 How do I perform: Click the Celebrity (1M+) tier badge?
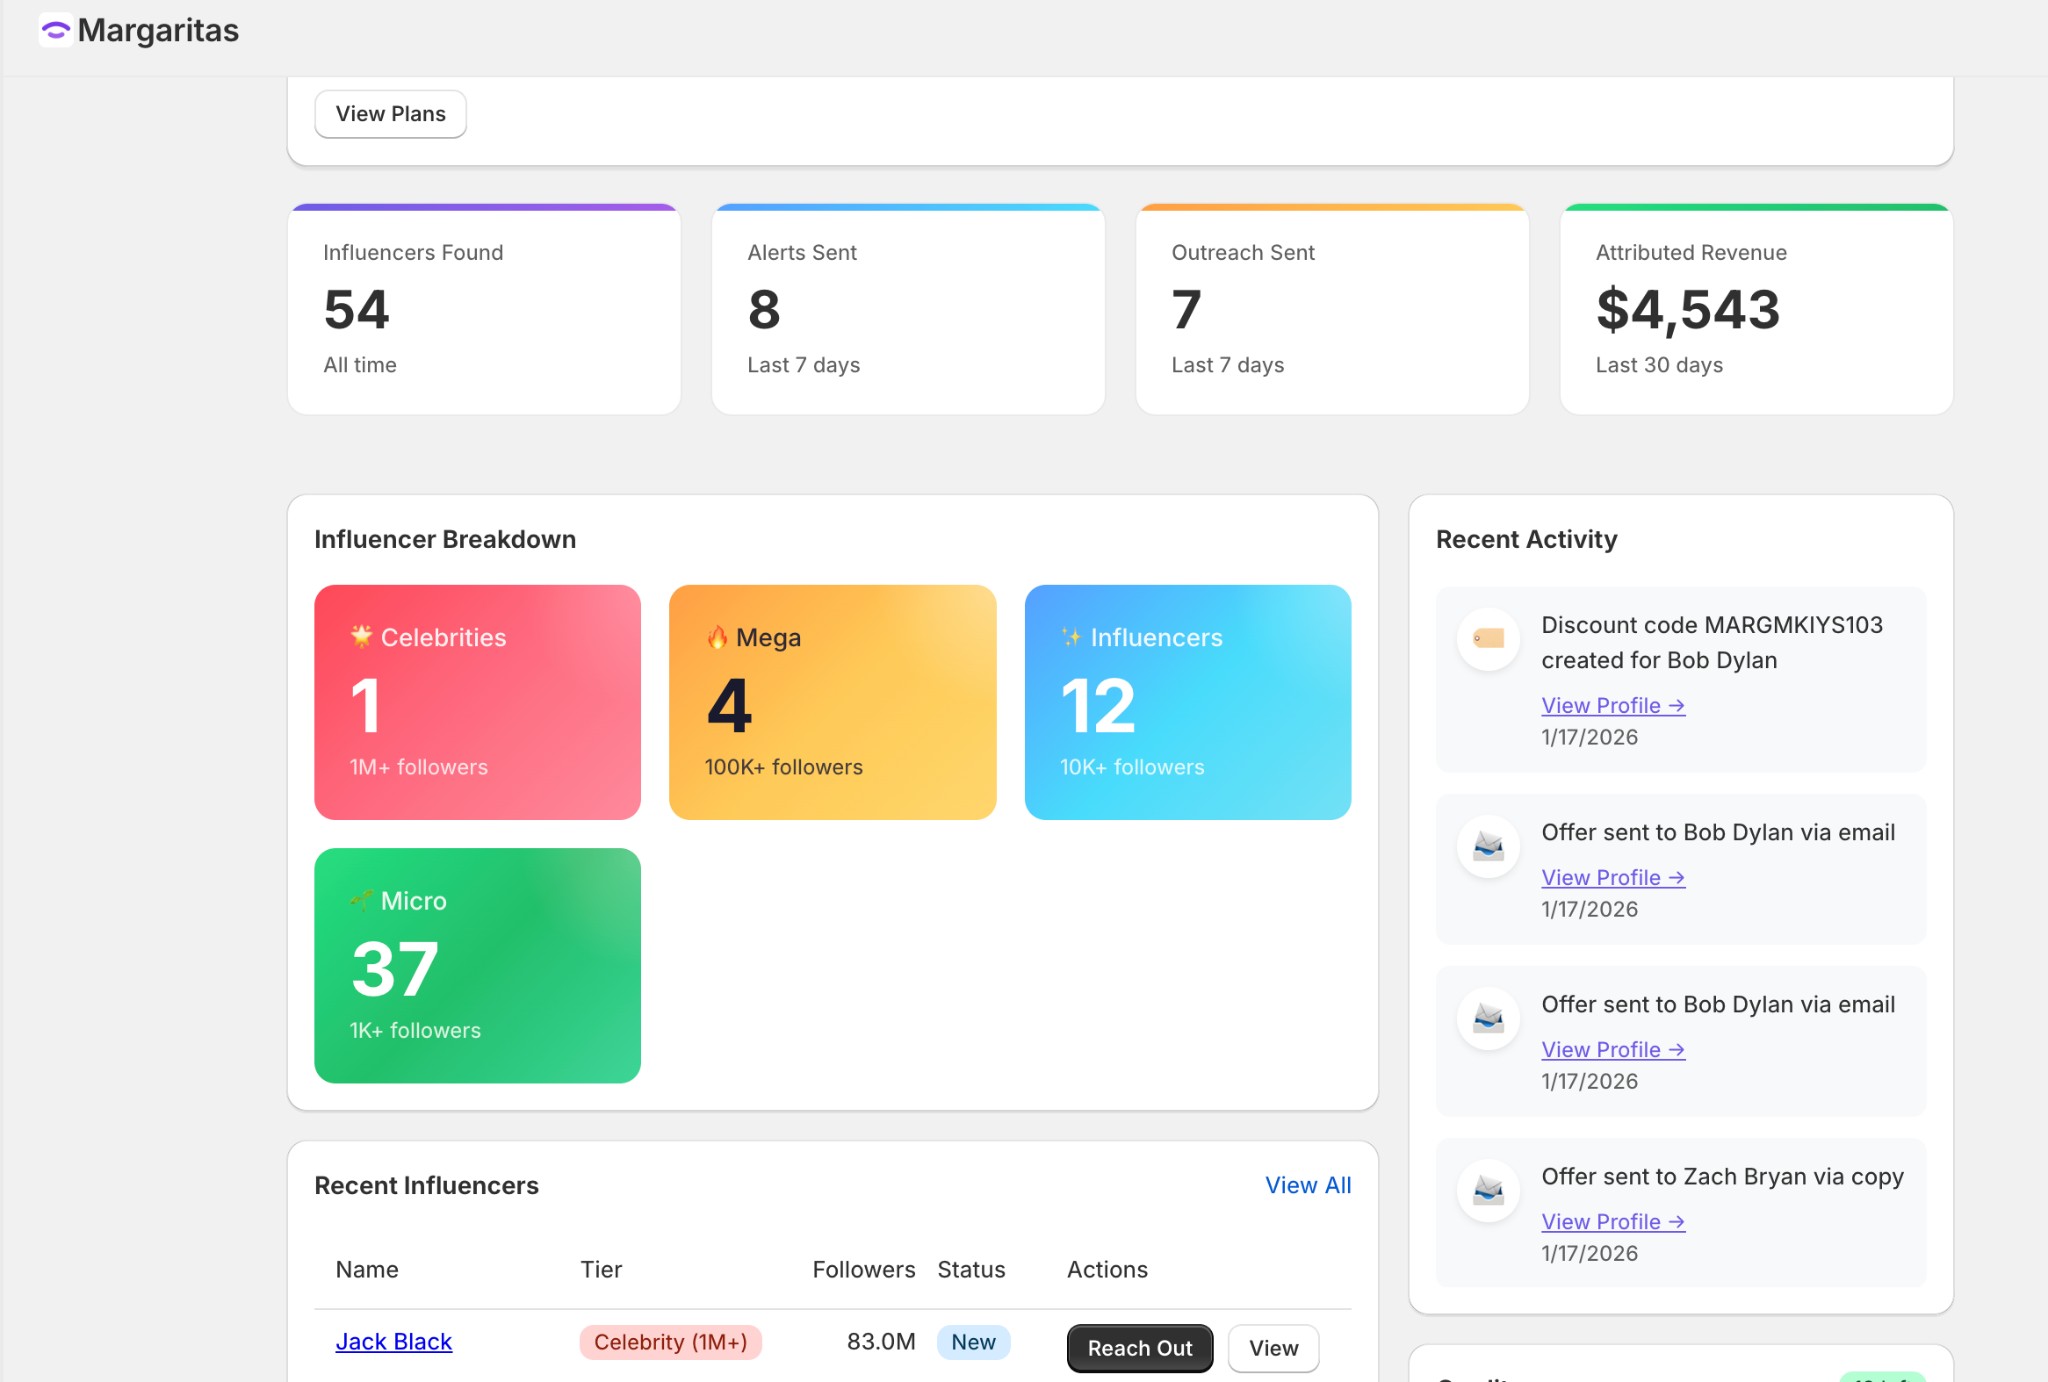(671, 1341)
